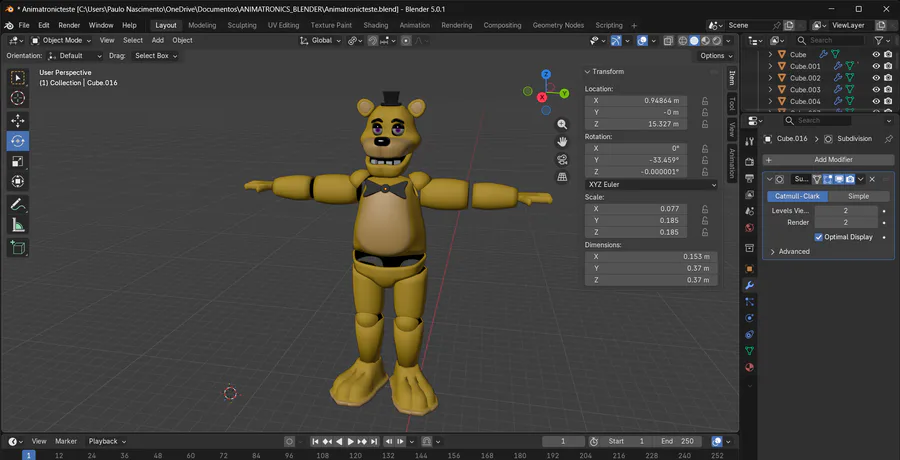The width and height of the screenshot is (900, 460).
Task: Open the File menu
Action: point(24,25)
